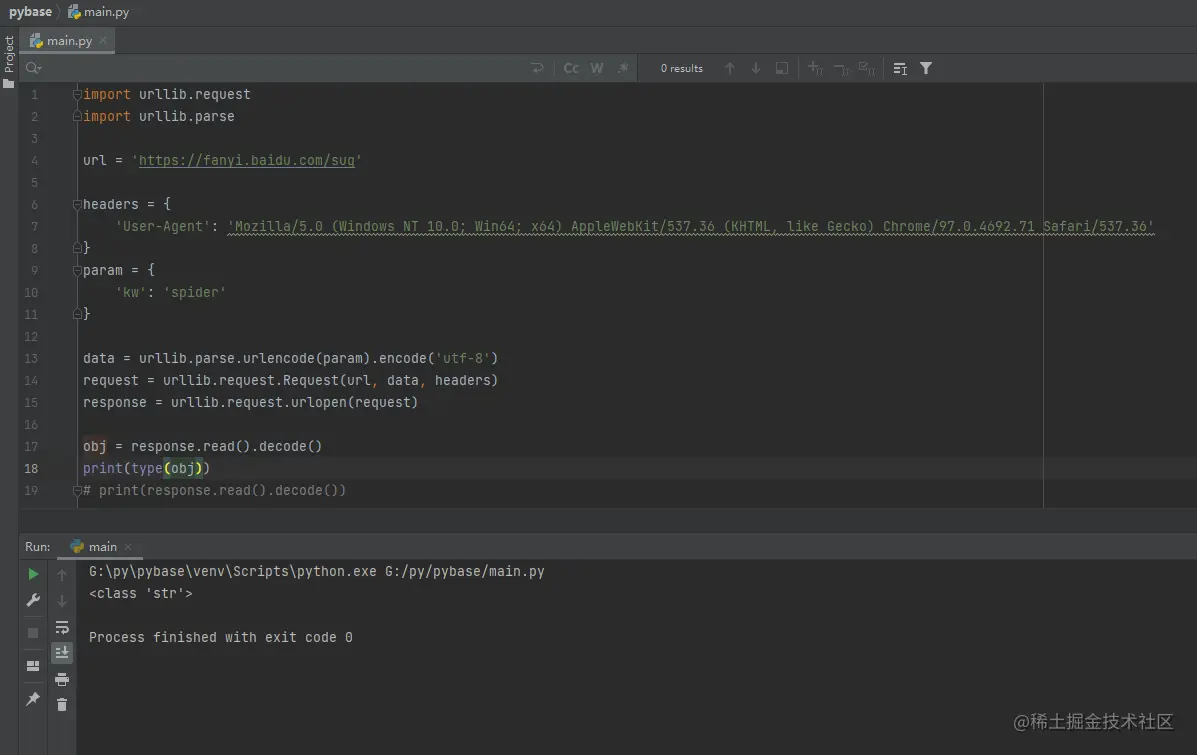Viewport: 1197px width, 755px height.
Task: Unselect occurrence icon in search bar
Action: [841, 68]
